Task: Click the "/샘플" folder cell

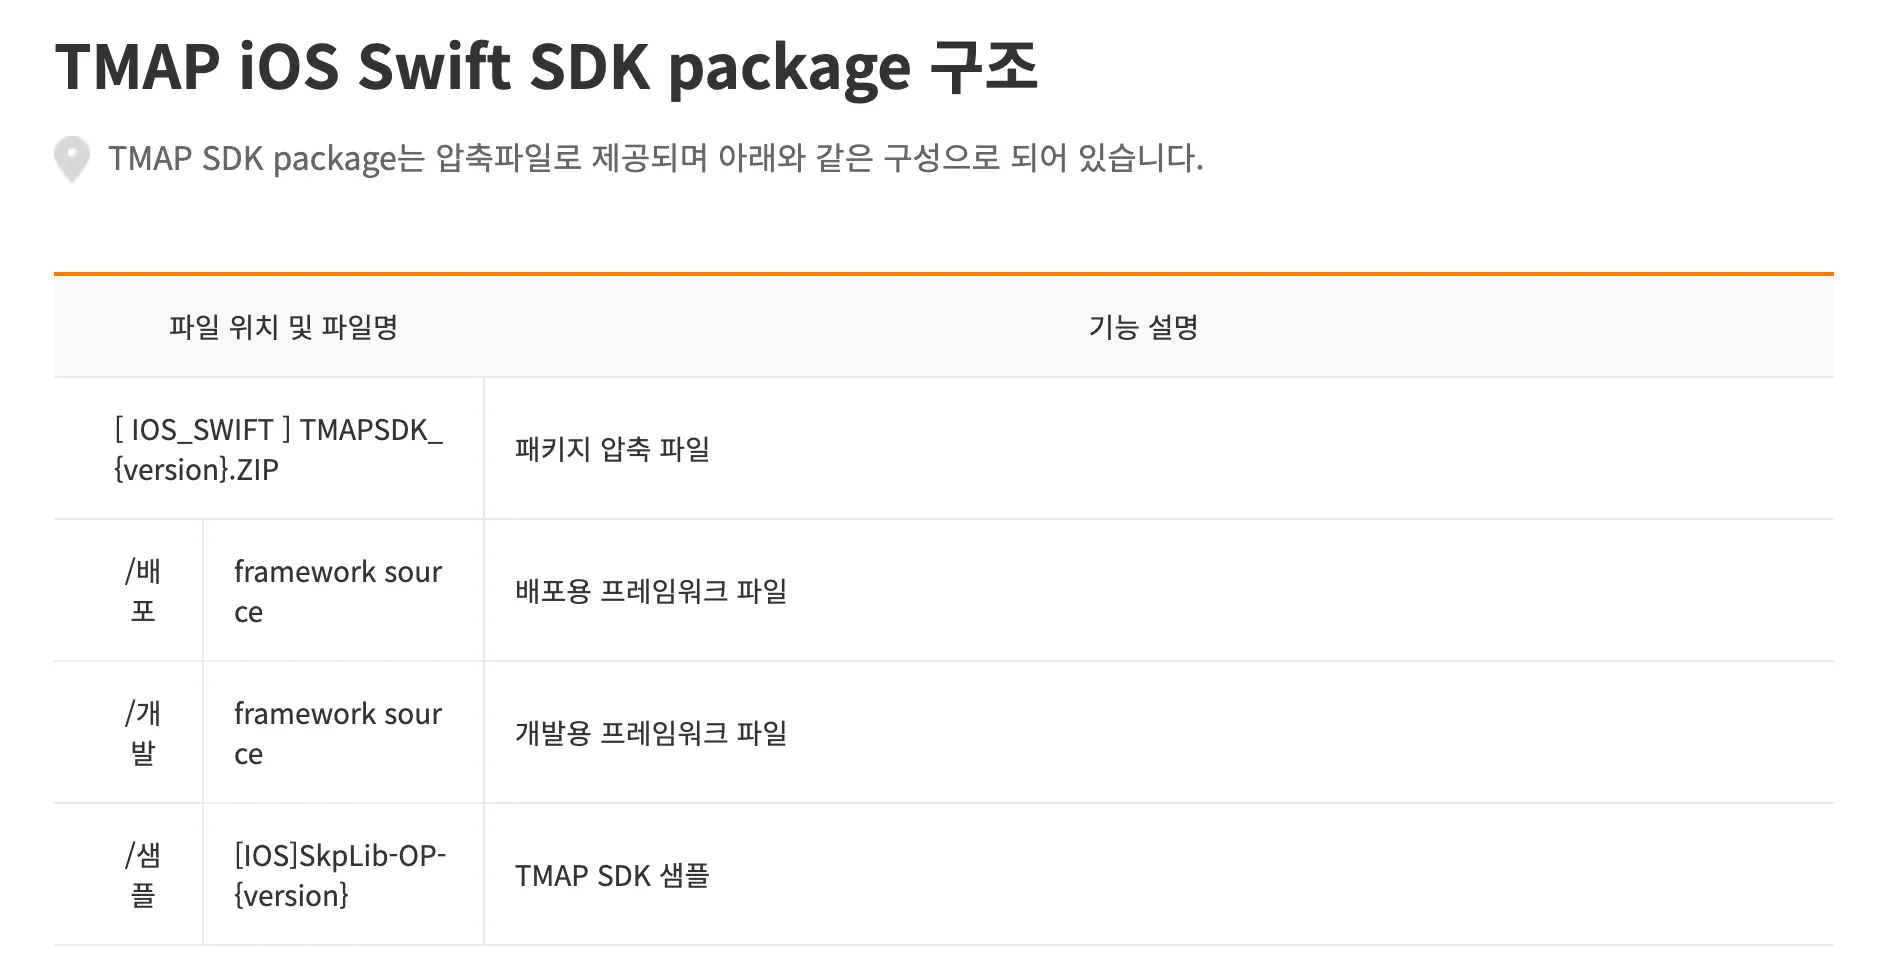Action: click(143, 875)
